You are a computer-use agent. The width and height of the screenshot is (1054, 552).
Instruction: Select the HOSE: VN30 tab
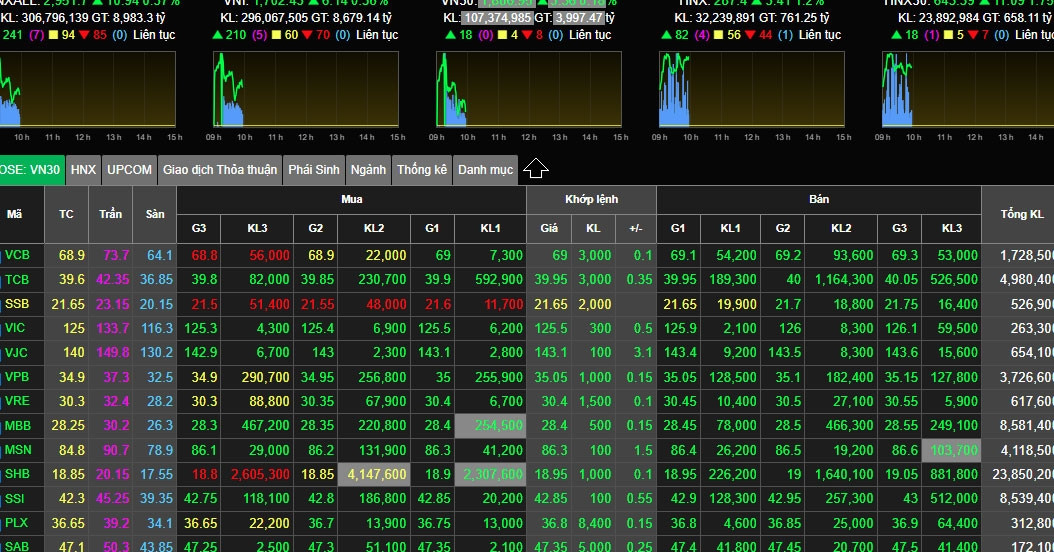31,170
